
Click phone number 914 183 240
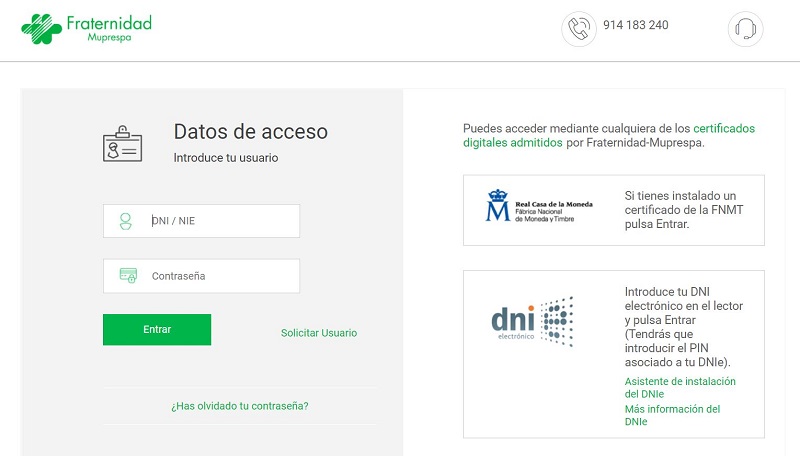pyautogui.click(x=636, y=25)
